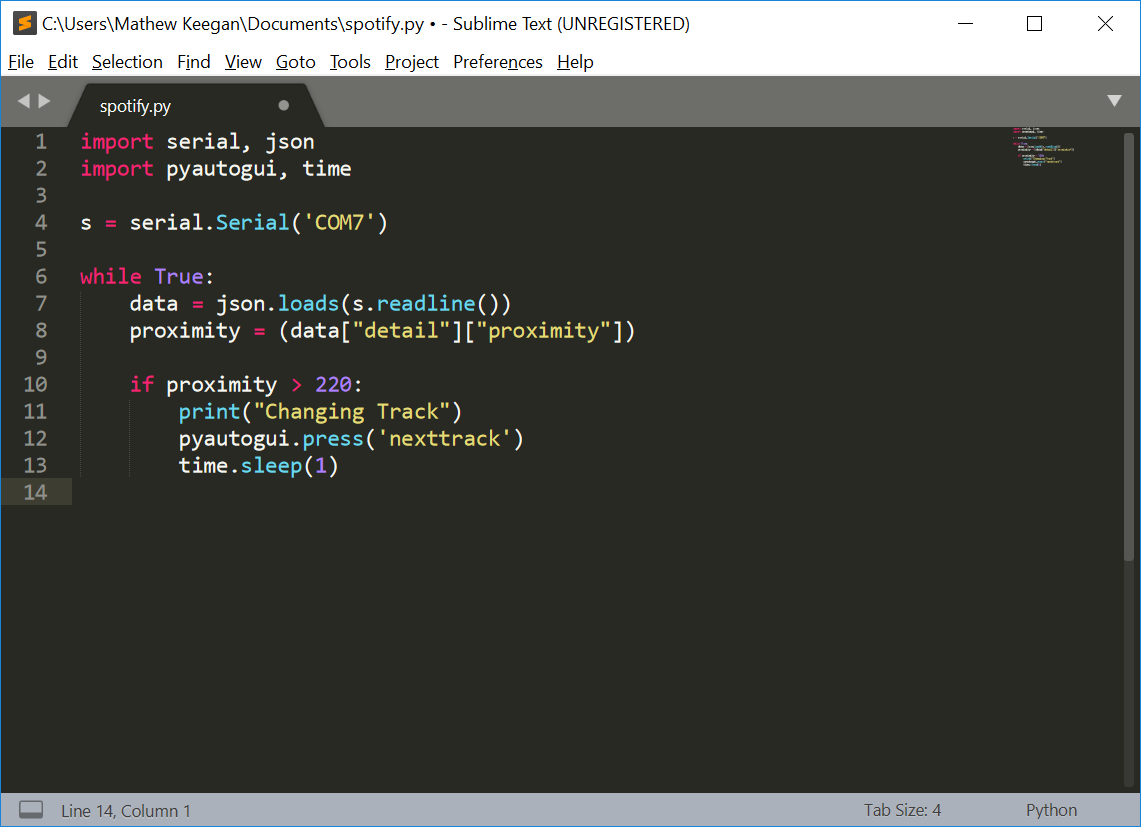Click the unsaved changes dot on spotify.py tab
This screenshot has width=1141, height=827.
tap(283, 104)
